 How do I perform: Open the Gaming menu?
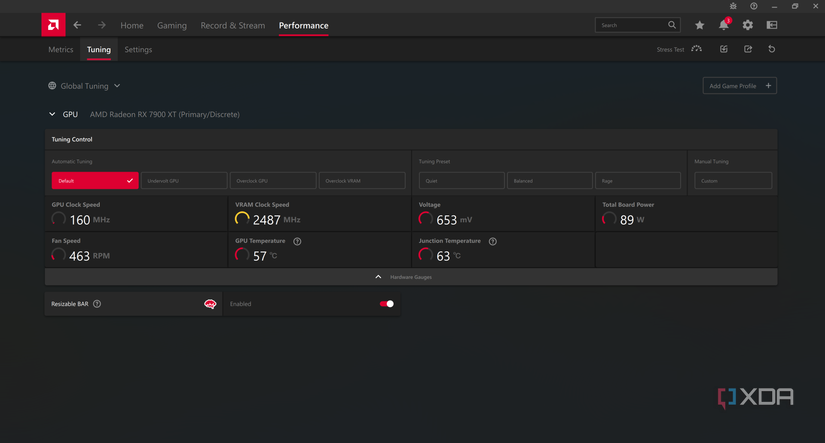point(171,25)
